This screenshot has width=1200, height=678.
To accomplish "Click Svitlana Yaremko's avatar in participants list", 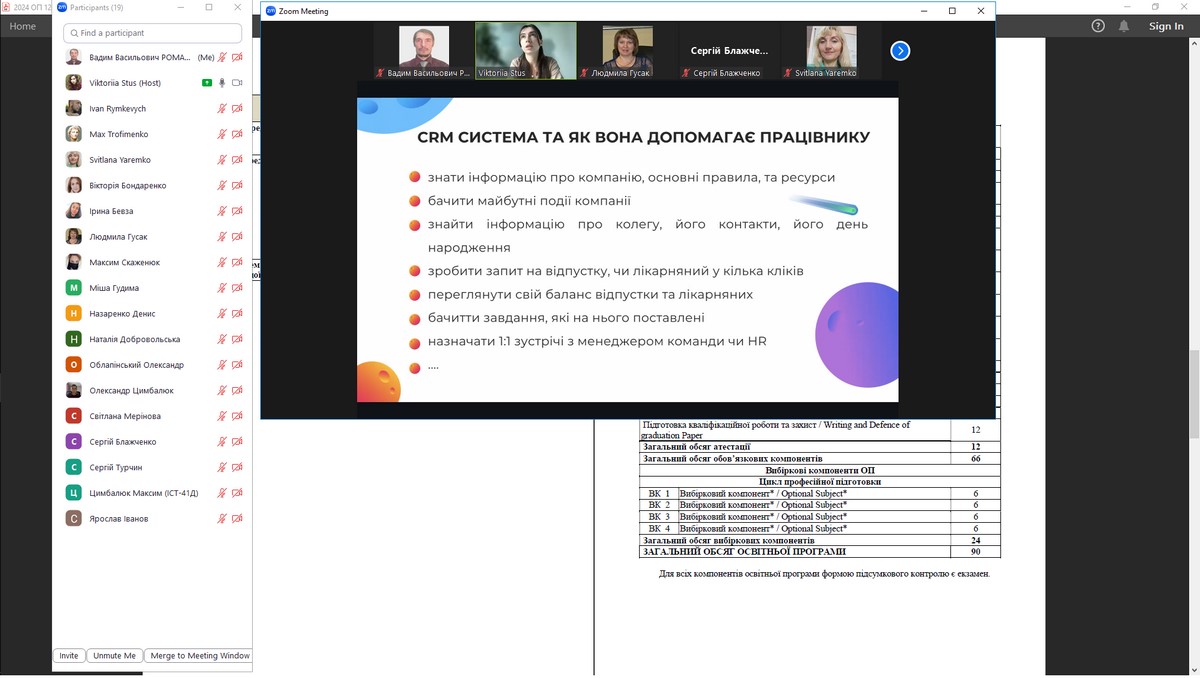I will point(74,160).
